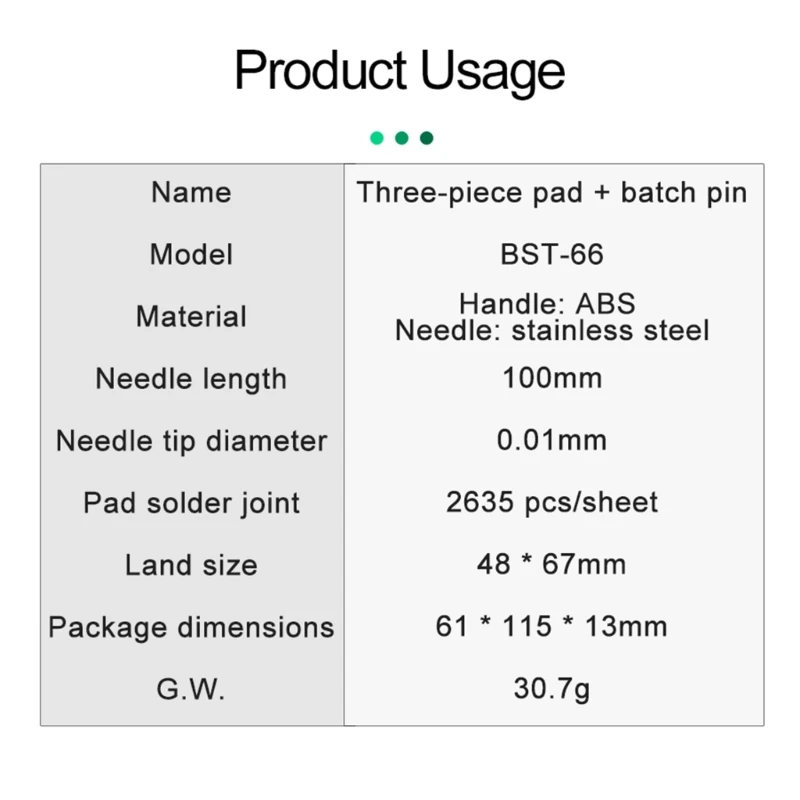This screenshot has width=800, height=800.
Task: Click the leftmost light green dot
Action: (x=377, y=138)
